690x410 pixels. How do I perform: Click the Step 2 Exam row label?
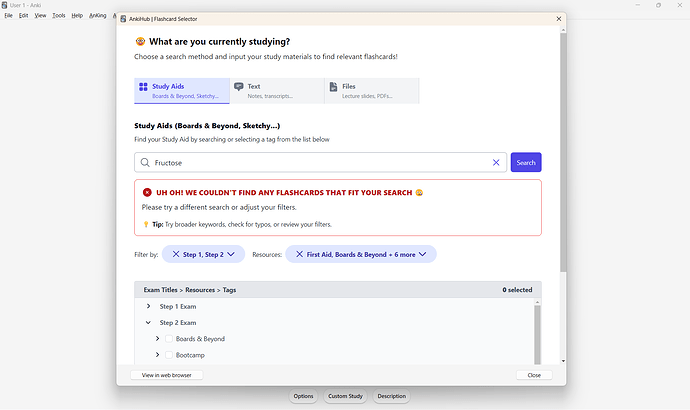click(178, 322)
